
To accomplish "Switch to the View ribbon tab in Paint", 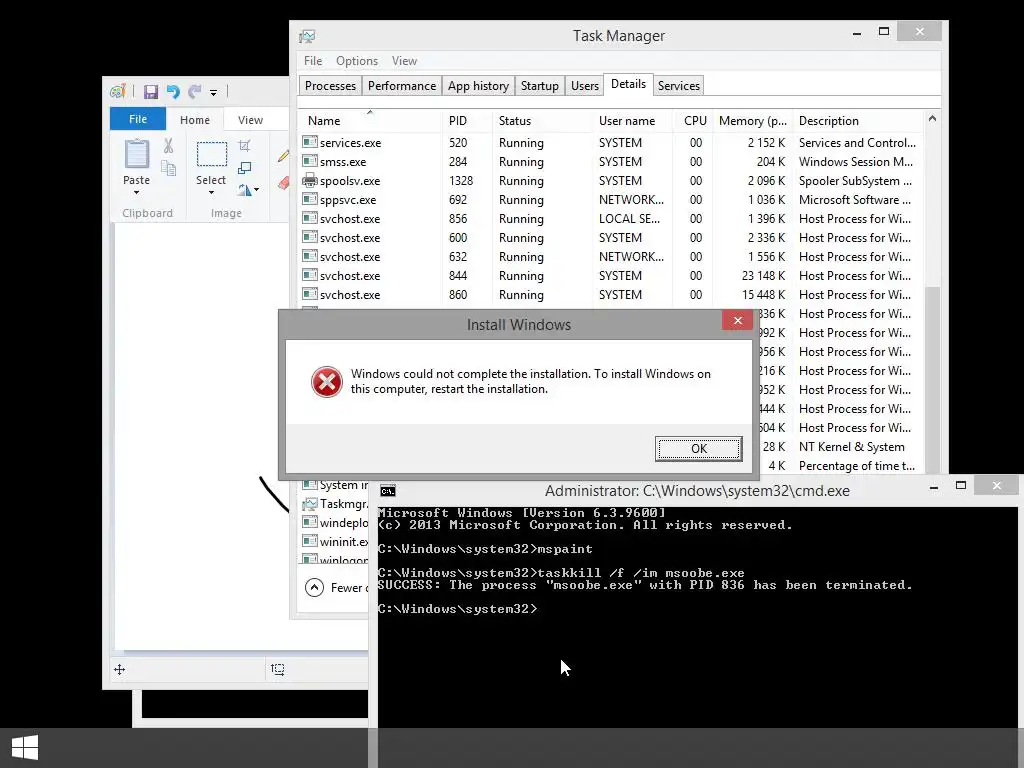I will [x=250, y=120].
